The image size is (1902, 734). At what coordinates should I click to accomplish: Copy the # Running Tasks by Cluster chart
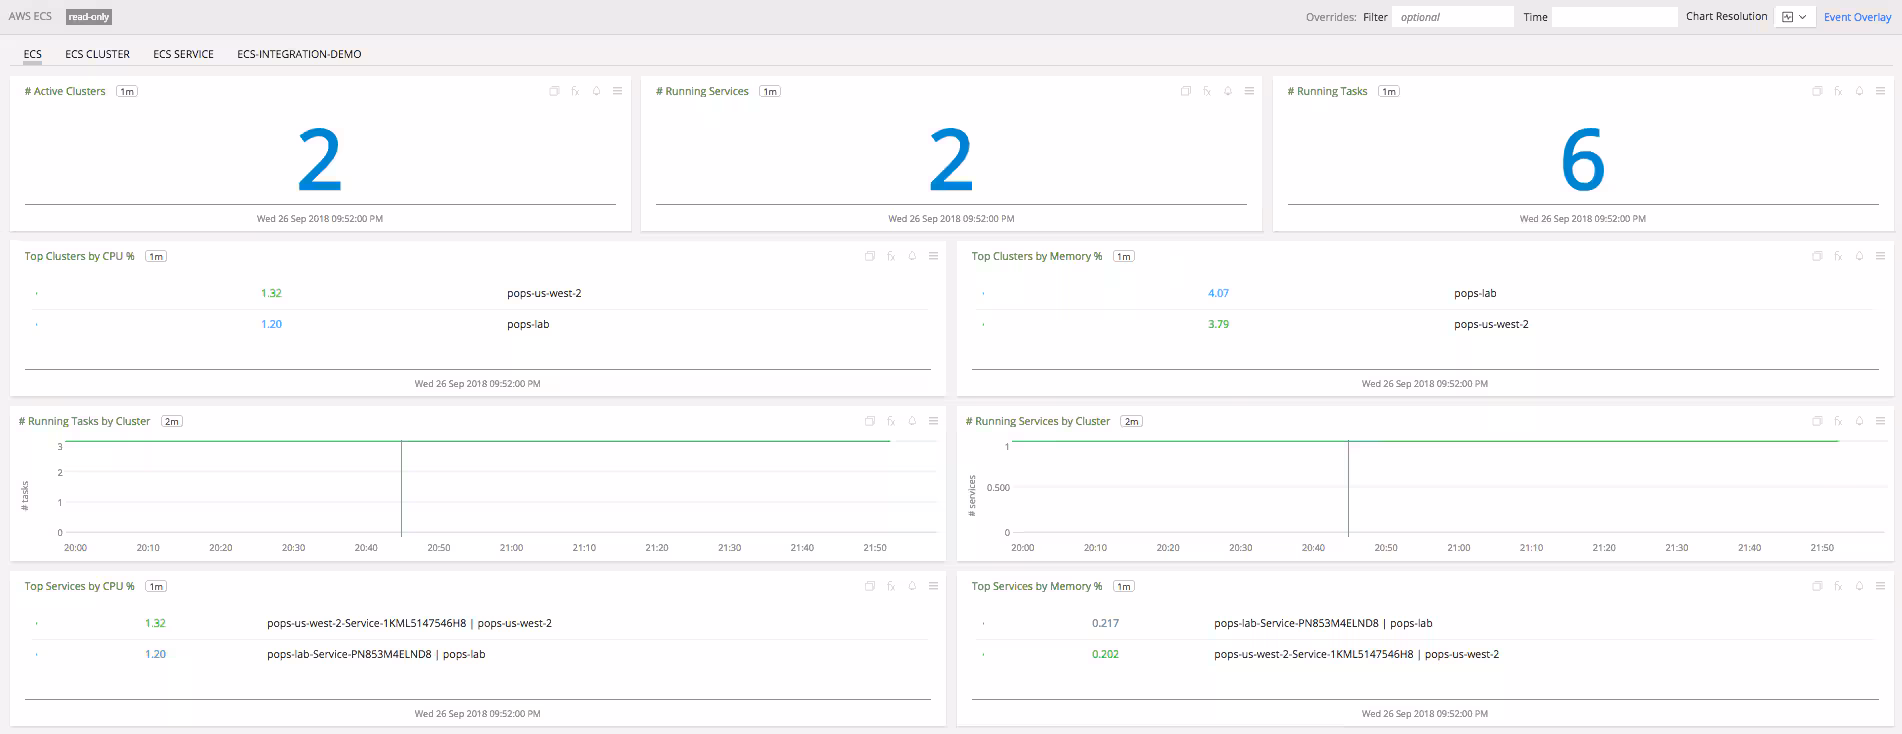(x=870, y=421)
